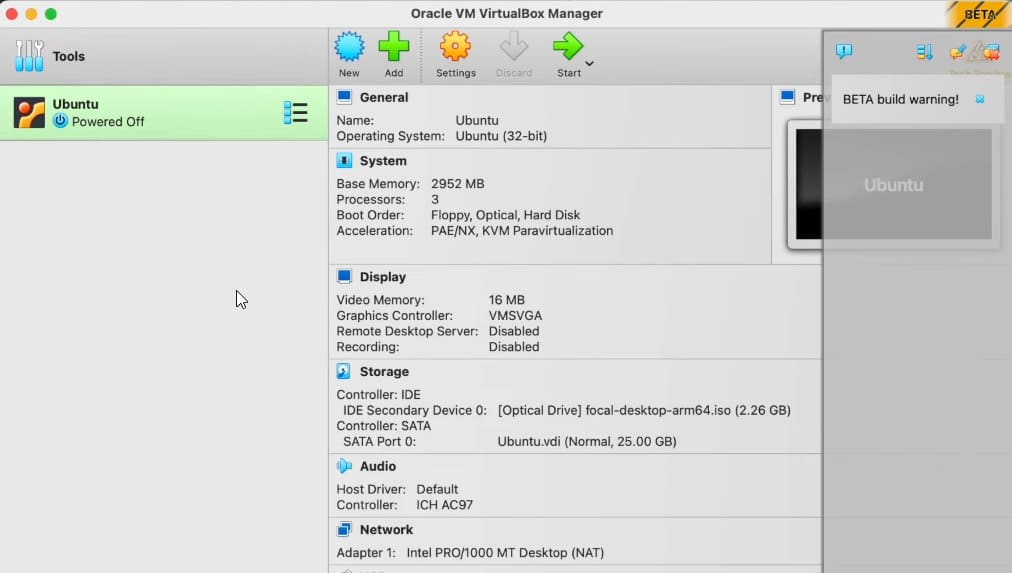Toggle the notification center warning bubble icon
1012x573 pixels.
point(844,51)
